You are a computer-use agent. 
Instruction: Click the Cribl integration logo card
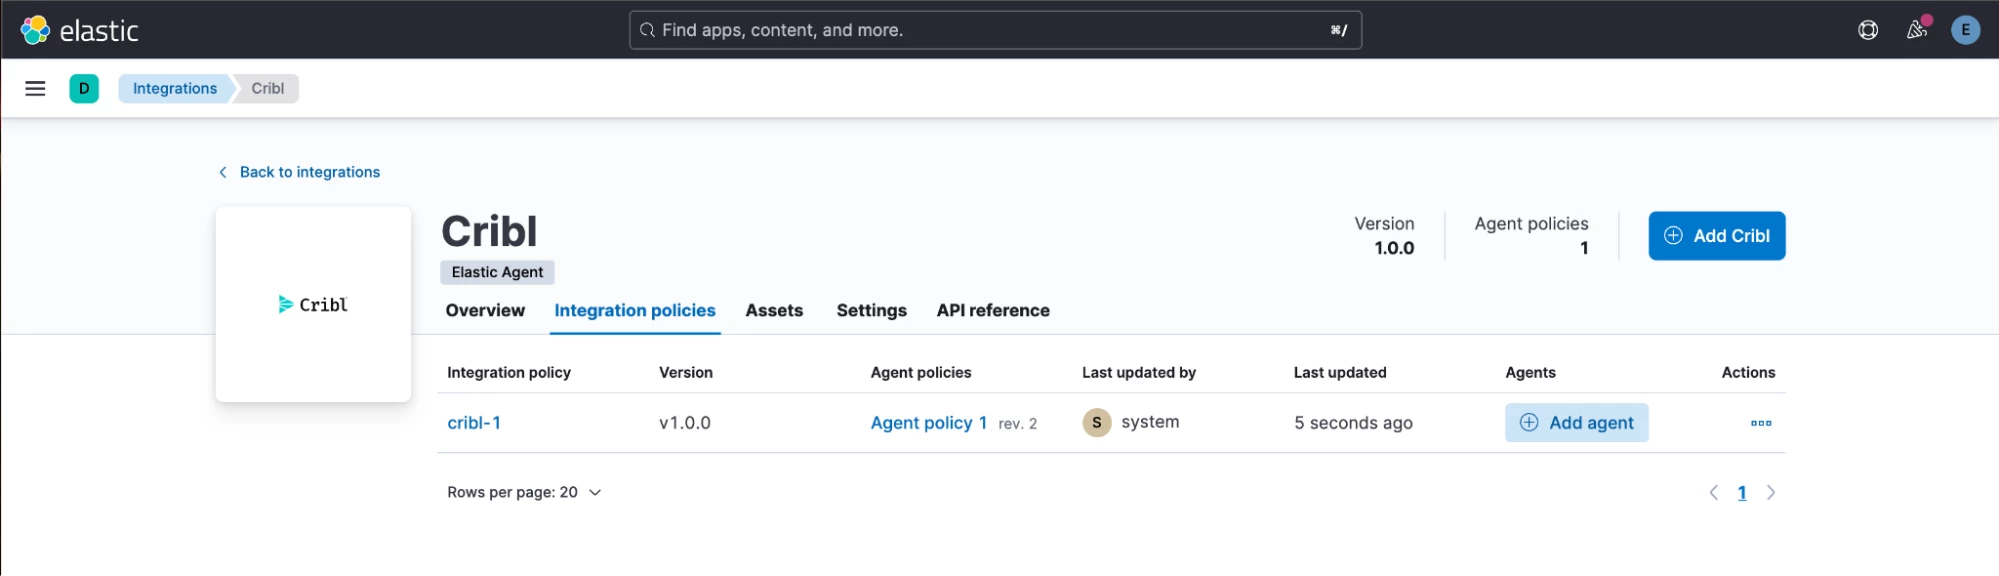coord(313,304)
